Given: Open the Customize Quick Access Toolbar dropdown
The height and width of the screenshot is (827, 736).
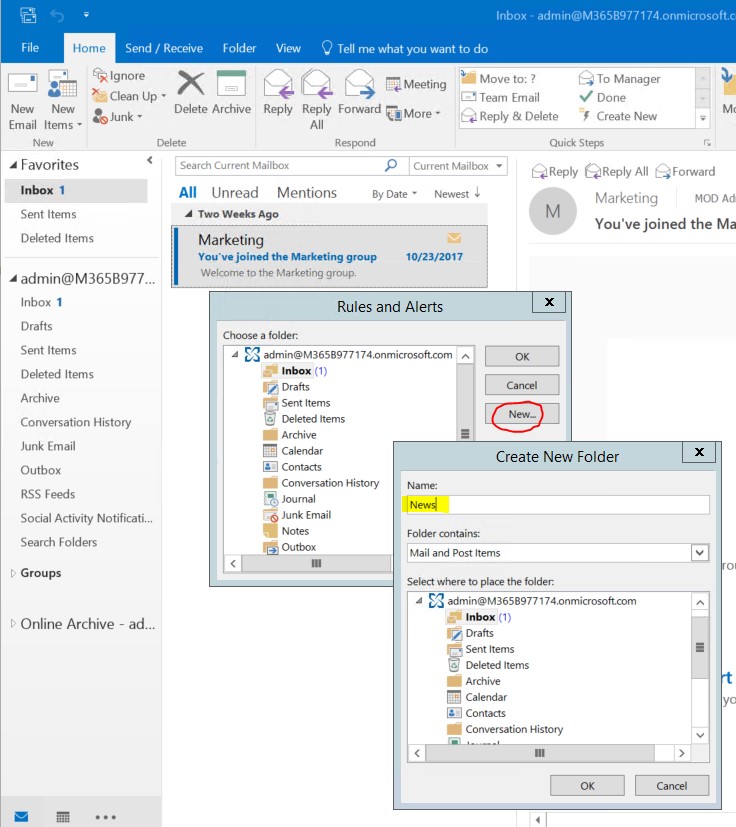Looking at the screenshot, I should click(86, 15).
